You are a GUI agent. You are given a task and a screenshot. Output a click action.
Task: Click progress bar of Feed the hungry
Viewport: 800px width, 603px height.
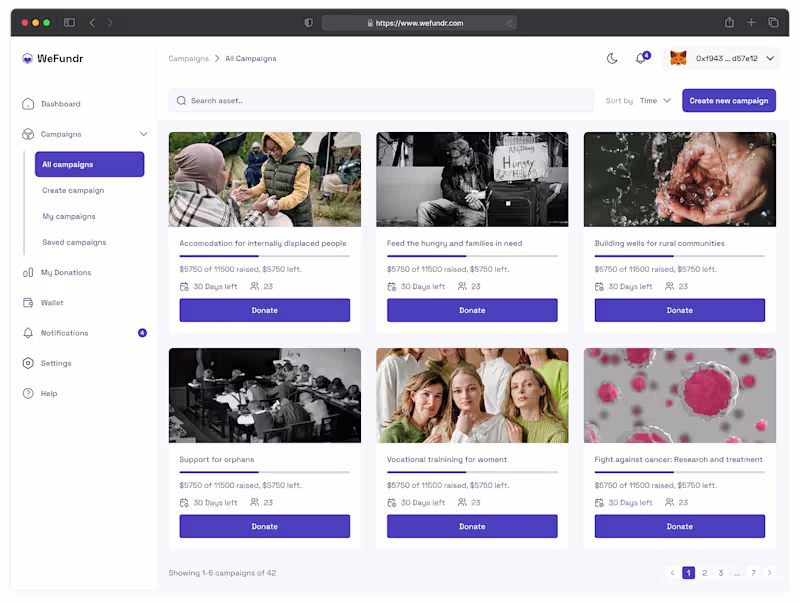pos(472,256)
